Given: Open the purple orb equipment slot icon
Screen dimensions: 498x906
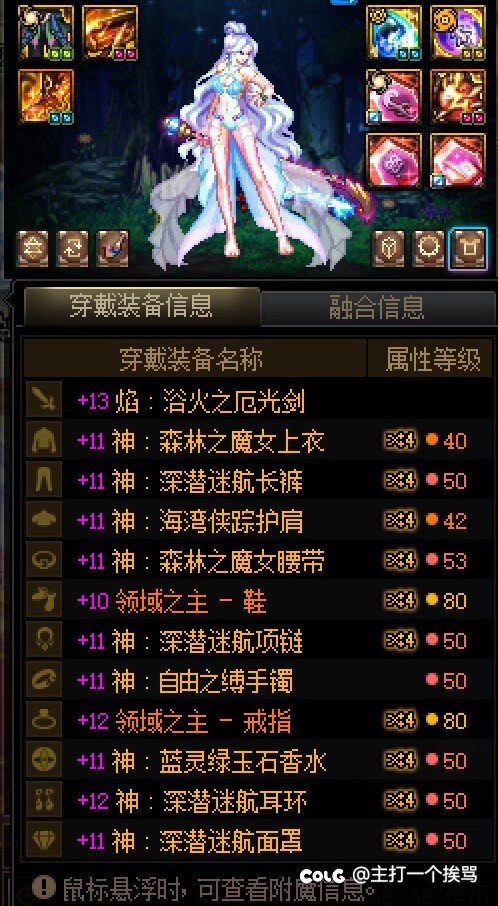Looking at the screenshot, I should (x=458, y=32).
